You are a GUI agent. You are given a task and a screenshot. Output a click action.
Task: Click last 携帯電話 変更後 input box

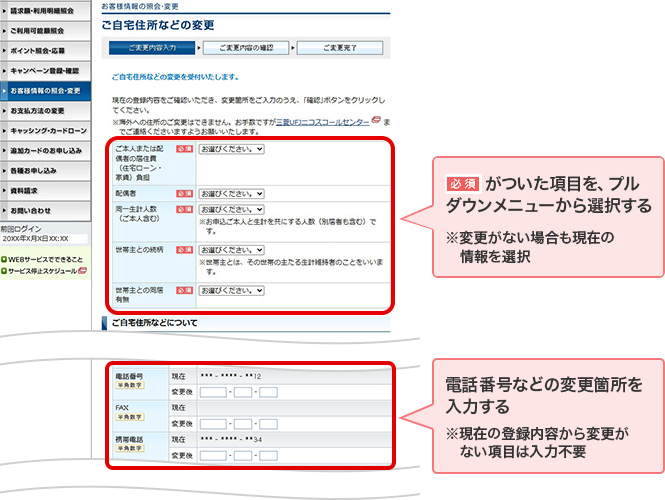tap(268, 456)
